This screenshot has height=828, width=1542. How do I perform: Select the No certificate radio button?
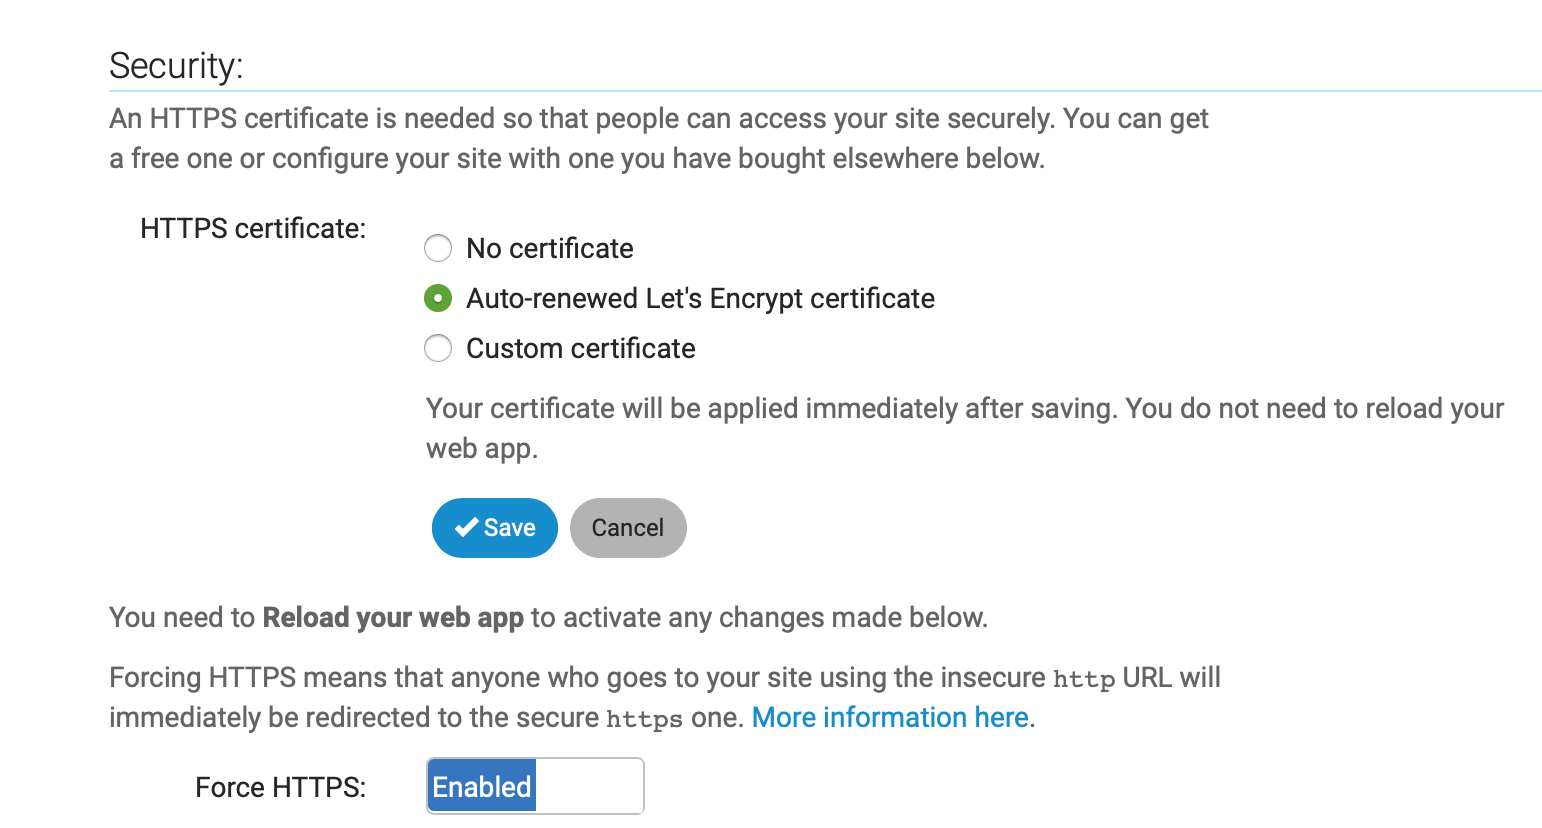(437, 248)
